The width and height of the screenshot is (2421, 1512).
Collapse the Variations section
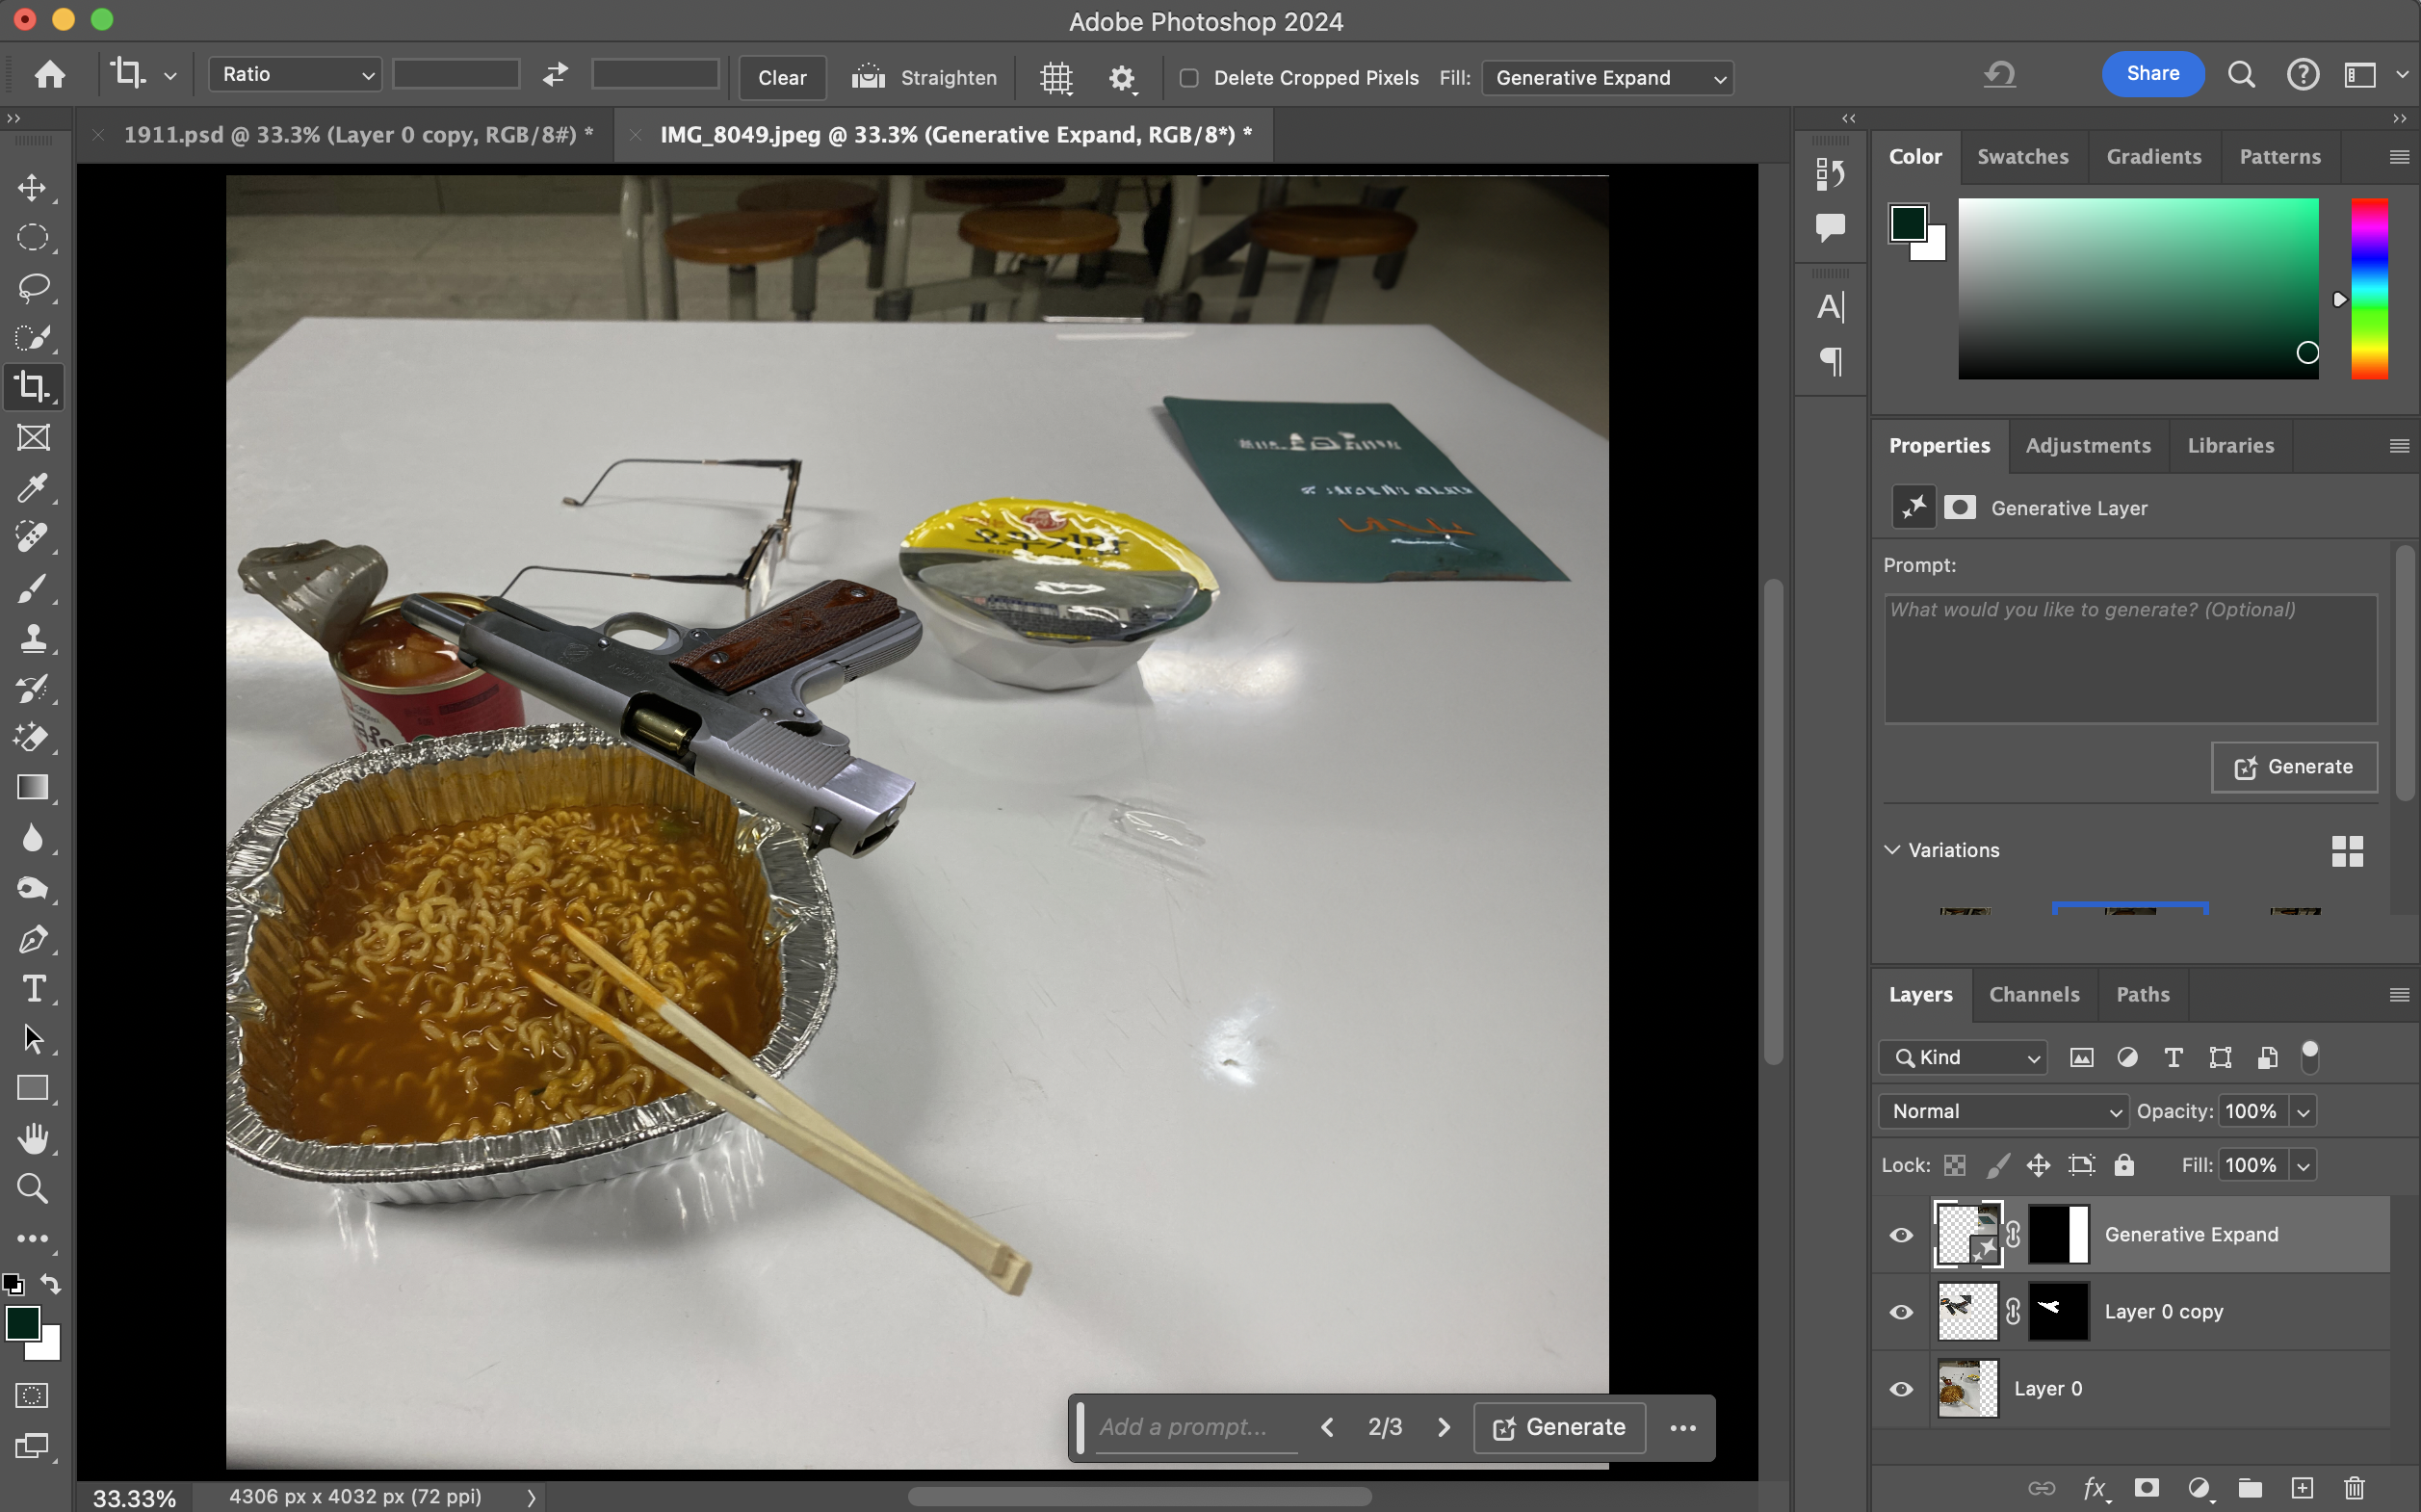click(x=1892, y=850)
